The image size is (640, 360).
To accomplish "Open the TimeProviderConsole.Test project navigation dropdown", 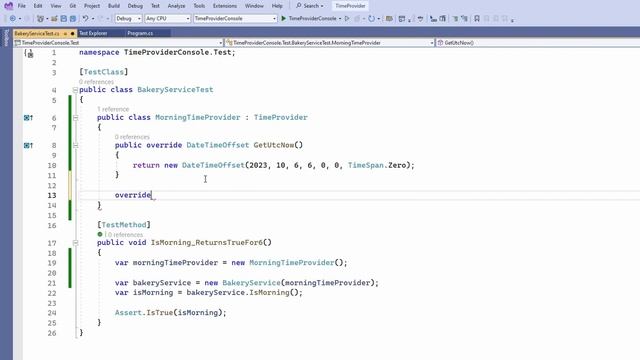I will pos(118,42).
